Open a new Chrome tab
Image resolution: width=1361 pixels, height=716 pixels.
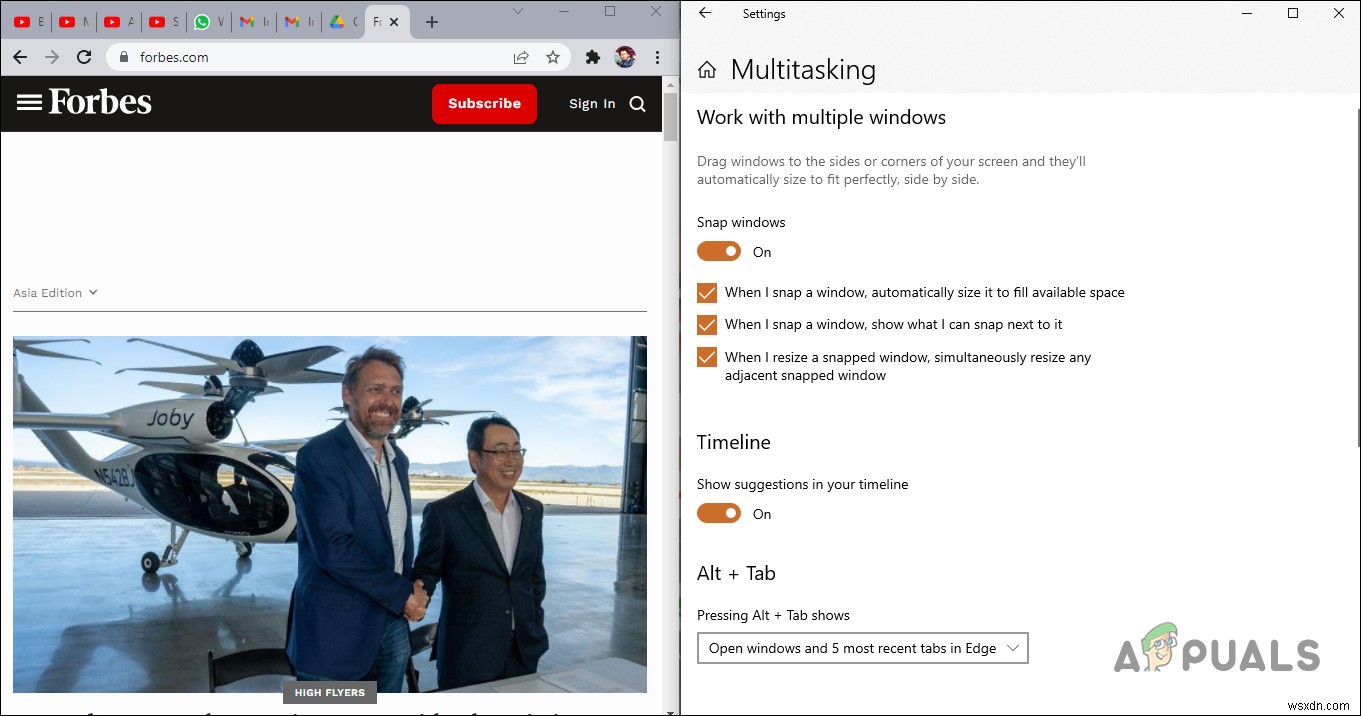(432, 22)
